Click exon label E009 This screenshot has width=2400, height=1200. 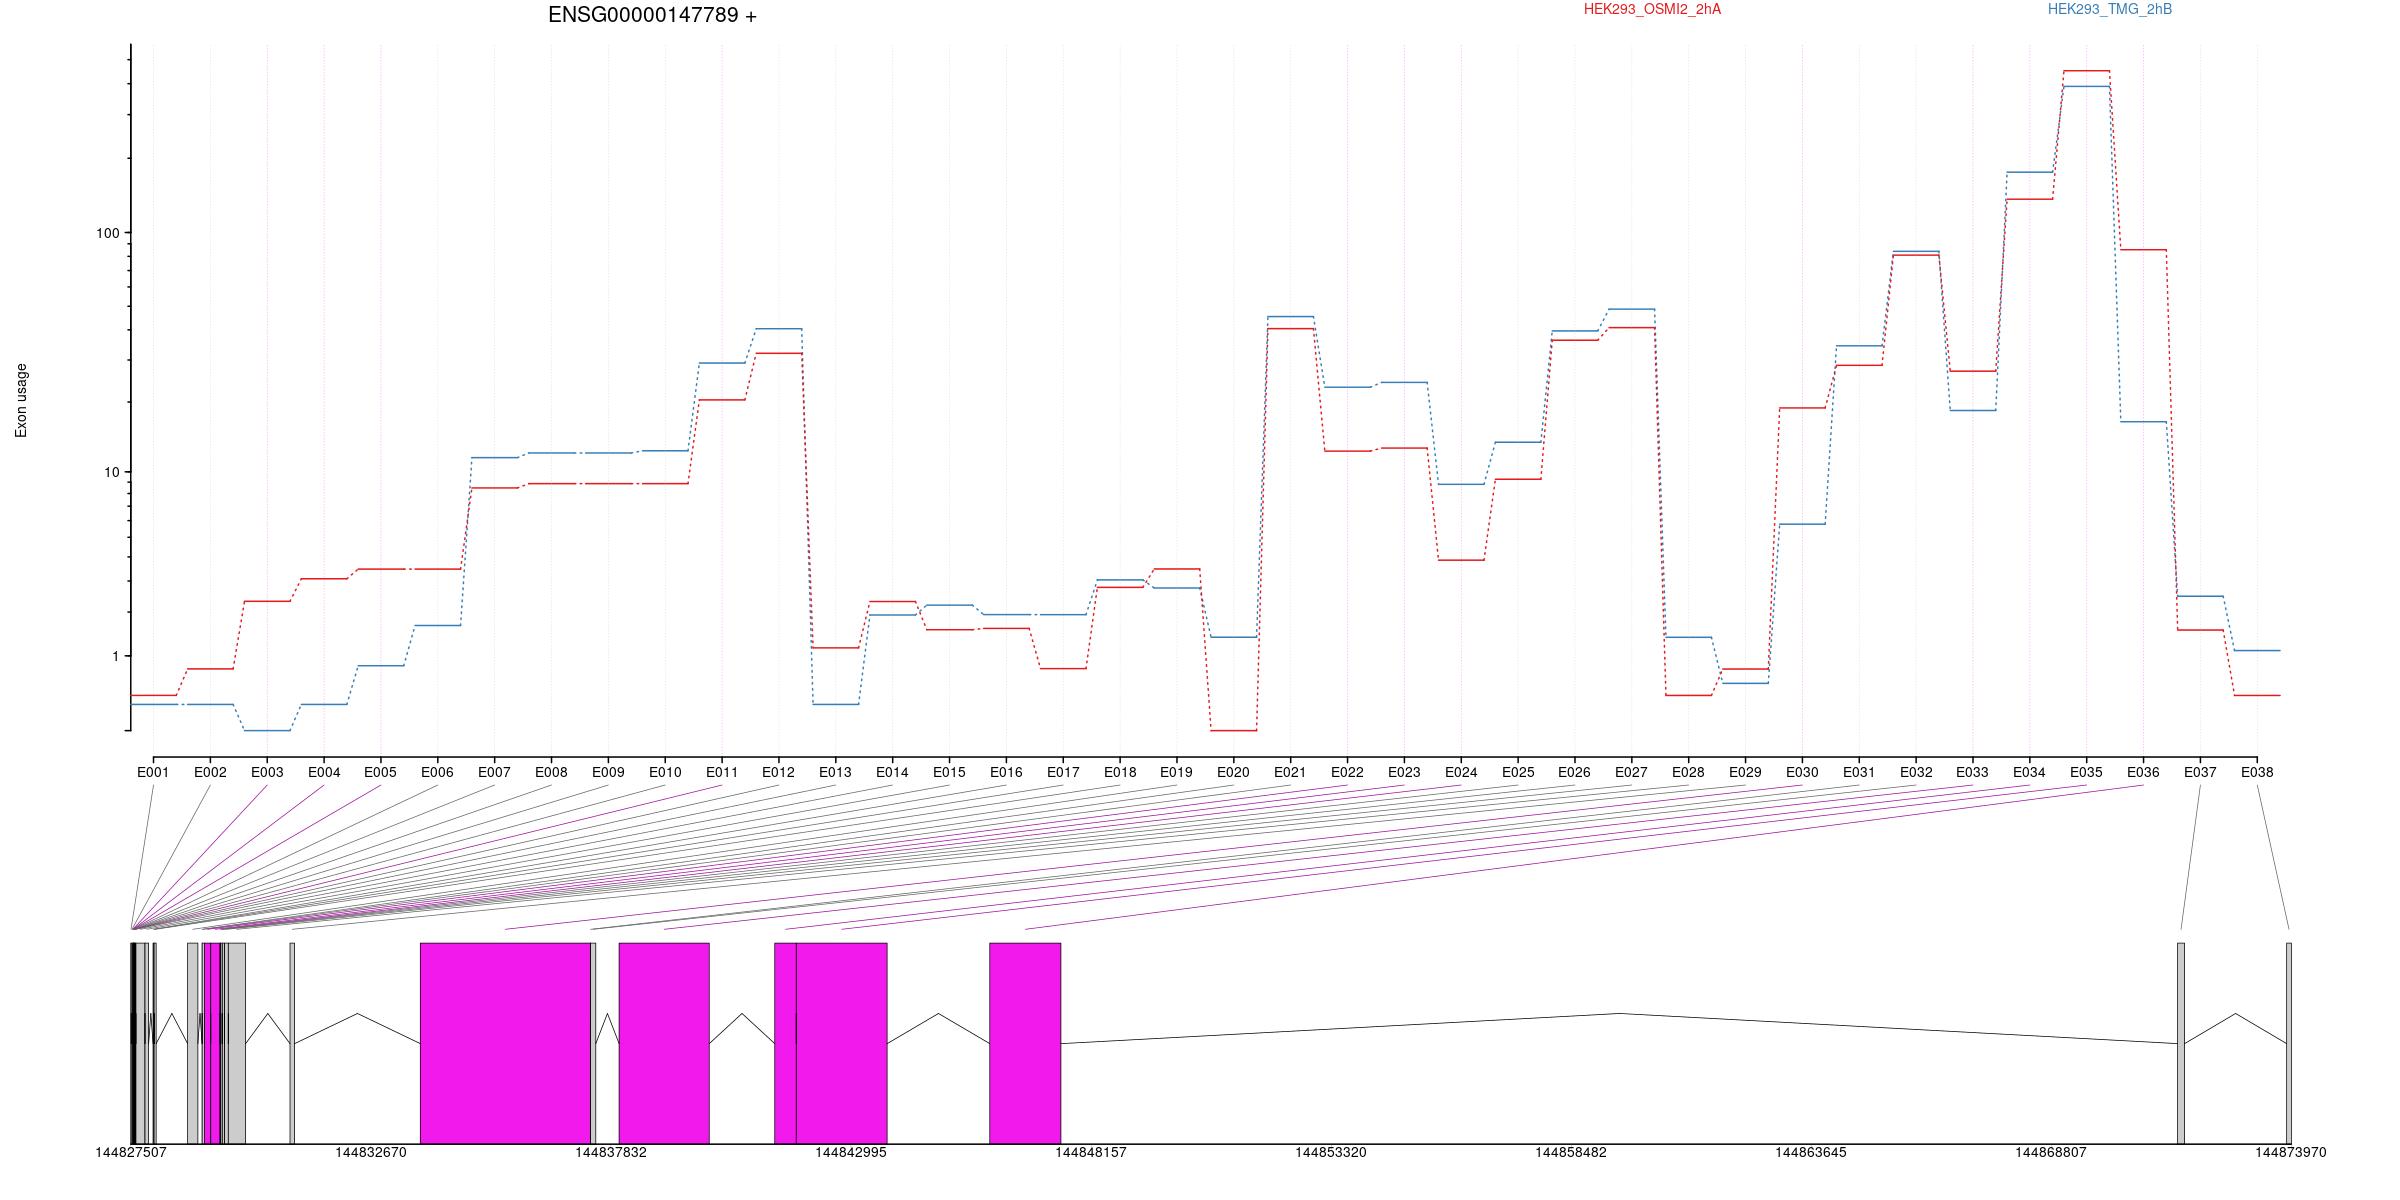tap(608, 772)
